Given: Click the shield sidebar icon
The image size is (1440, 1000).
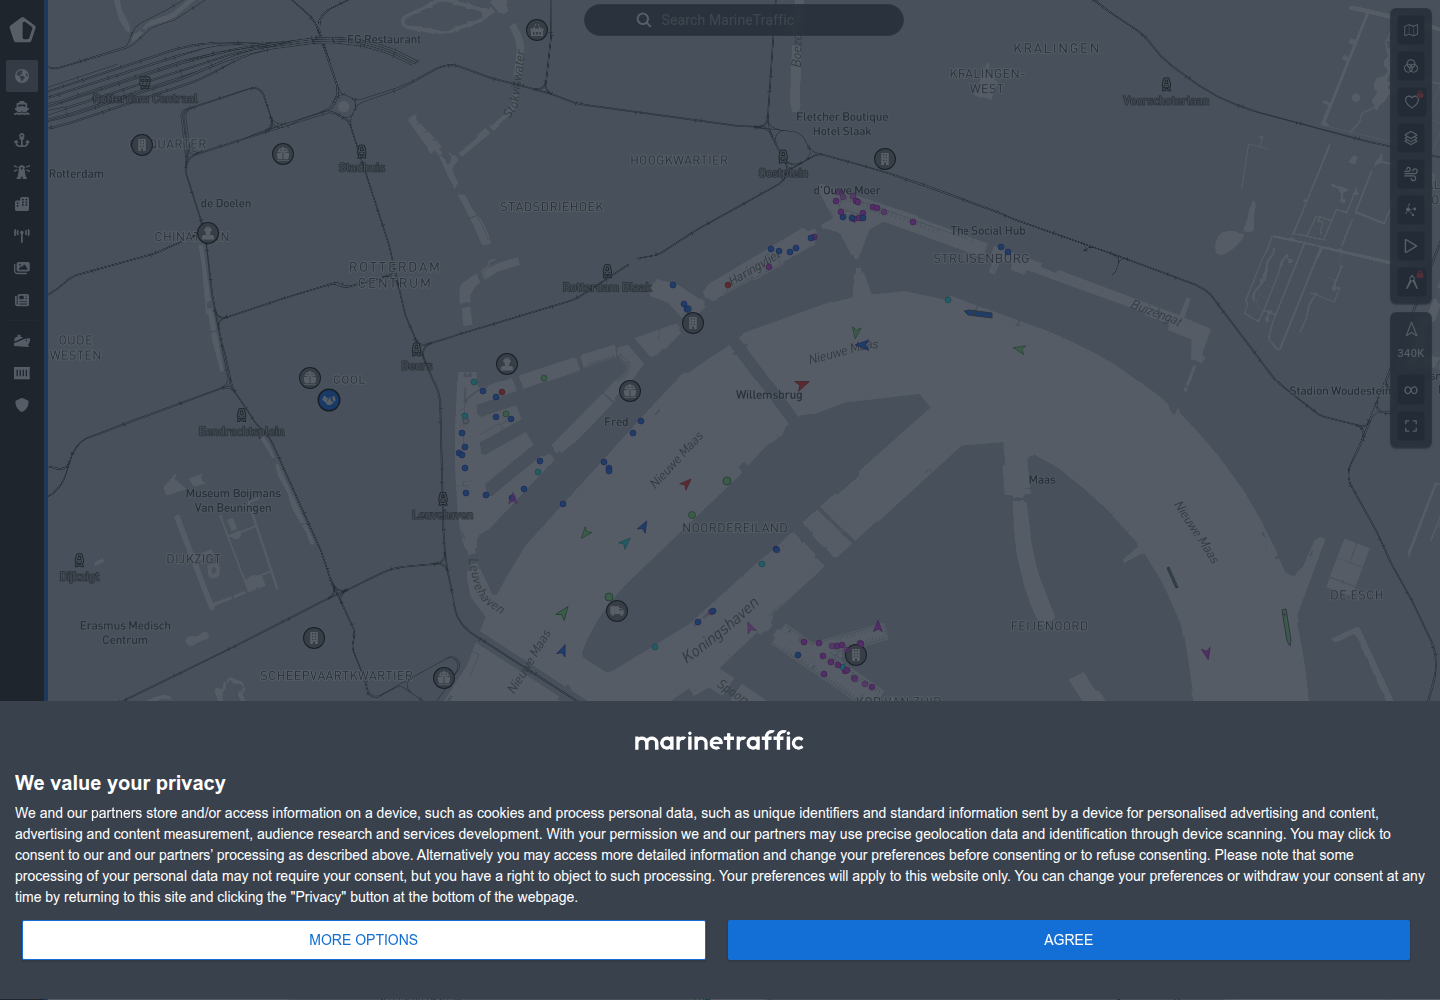Looking at the screenshot, I should coord(22,405).
